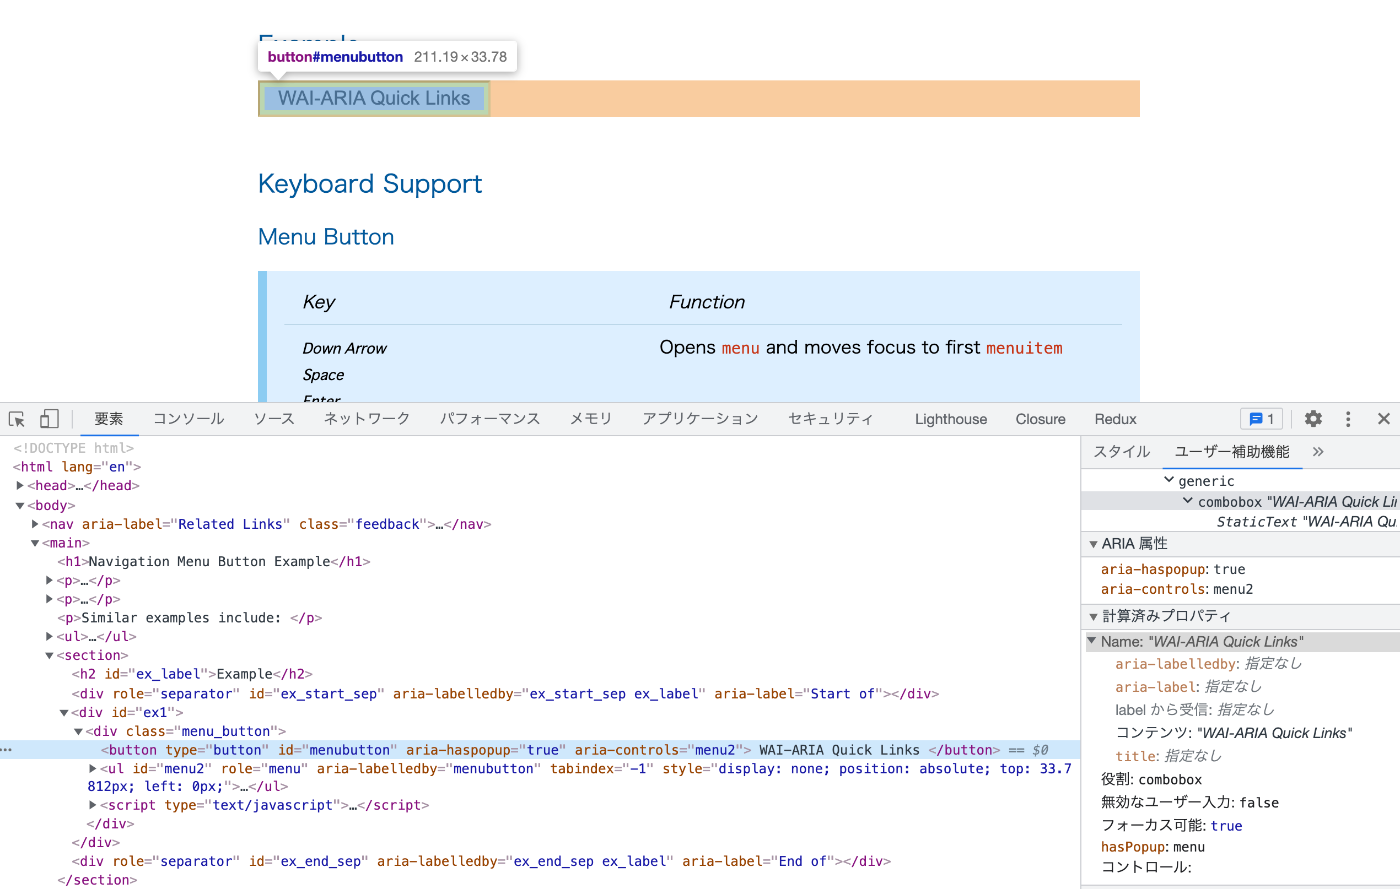This screenshot has height=889, width=1400.
Task: Expand the ul node under Similar examples
Action: click(50, 636)
